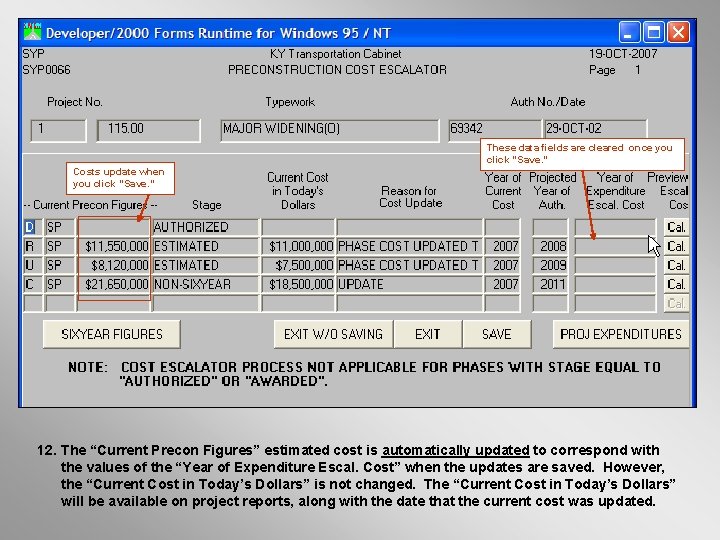Click precon figure $11,550,000
The image size is (720, 540).
[x=114, y=247]
